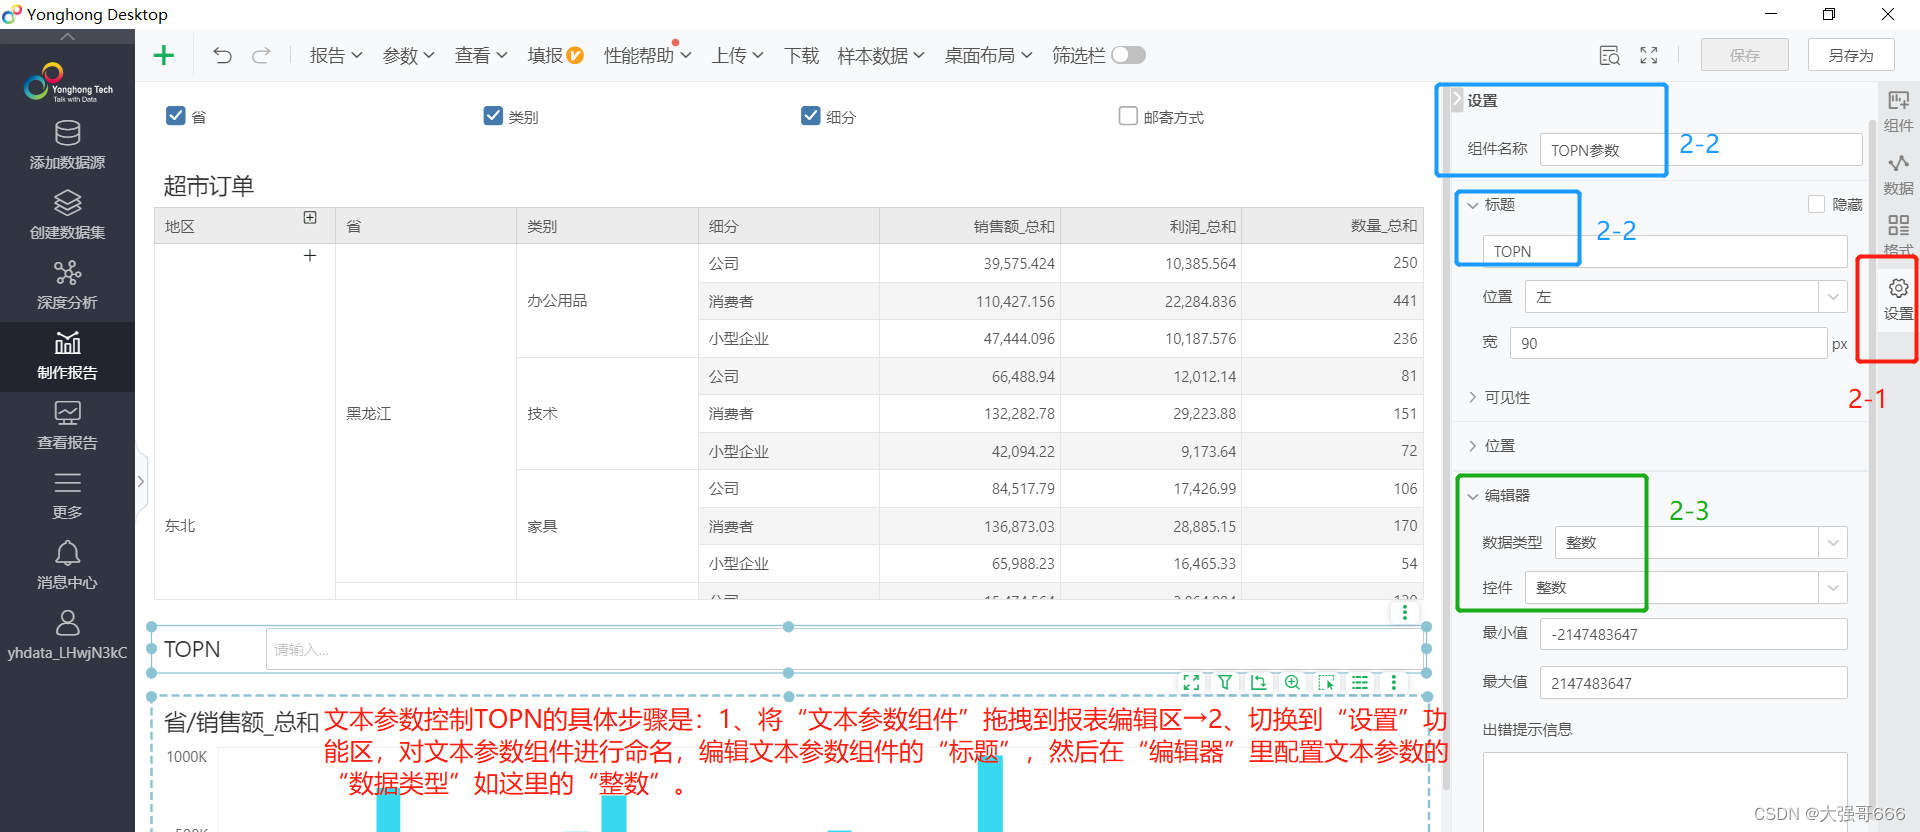Edit the title field containing TOPN

coord(1665,251)
